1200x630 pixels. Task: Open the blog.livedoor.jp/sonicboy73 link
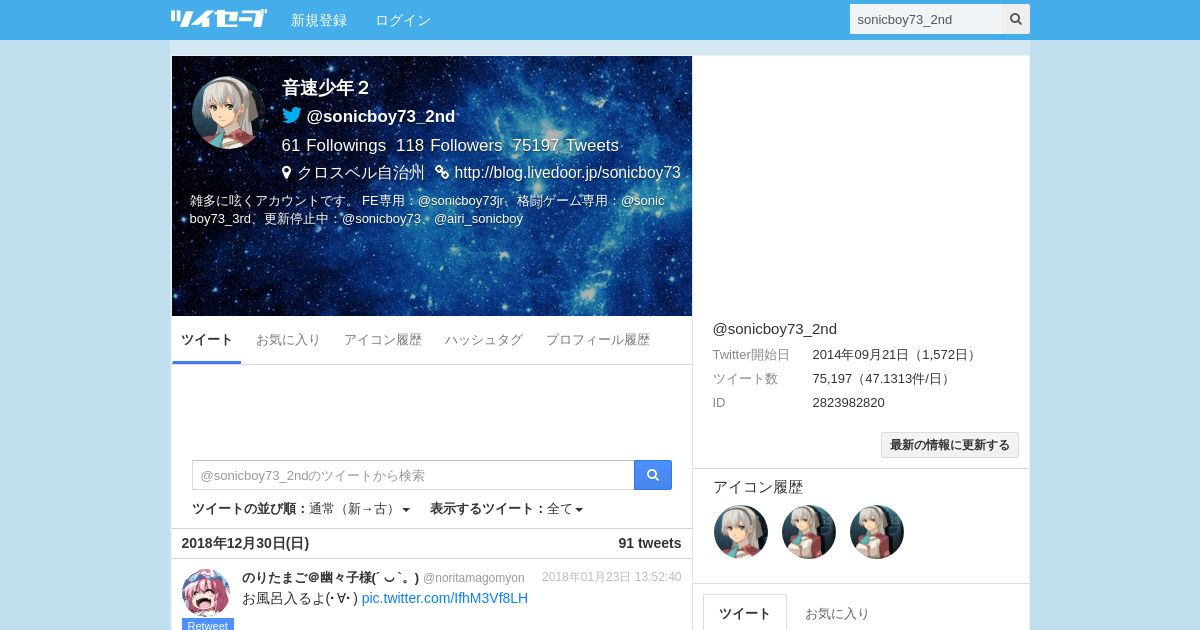pos(567,172)
